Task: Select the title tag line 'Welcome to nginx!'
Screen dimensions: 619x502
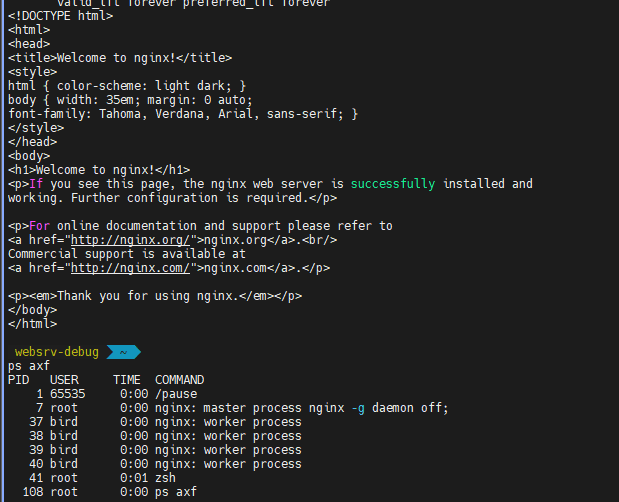Action: (120, 58)
